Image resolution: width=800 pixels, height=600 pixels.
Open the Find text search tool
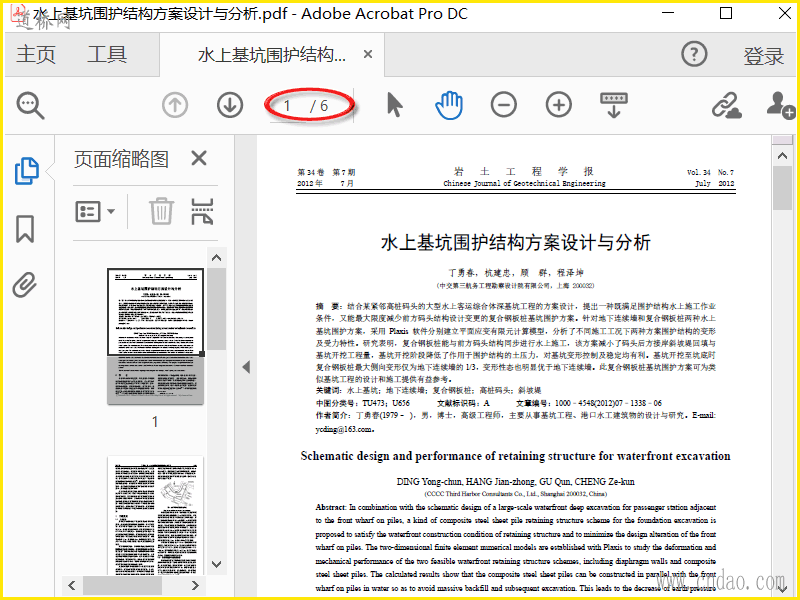click(x=31, y=106)
